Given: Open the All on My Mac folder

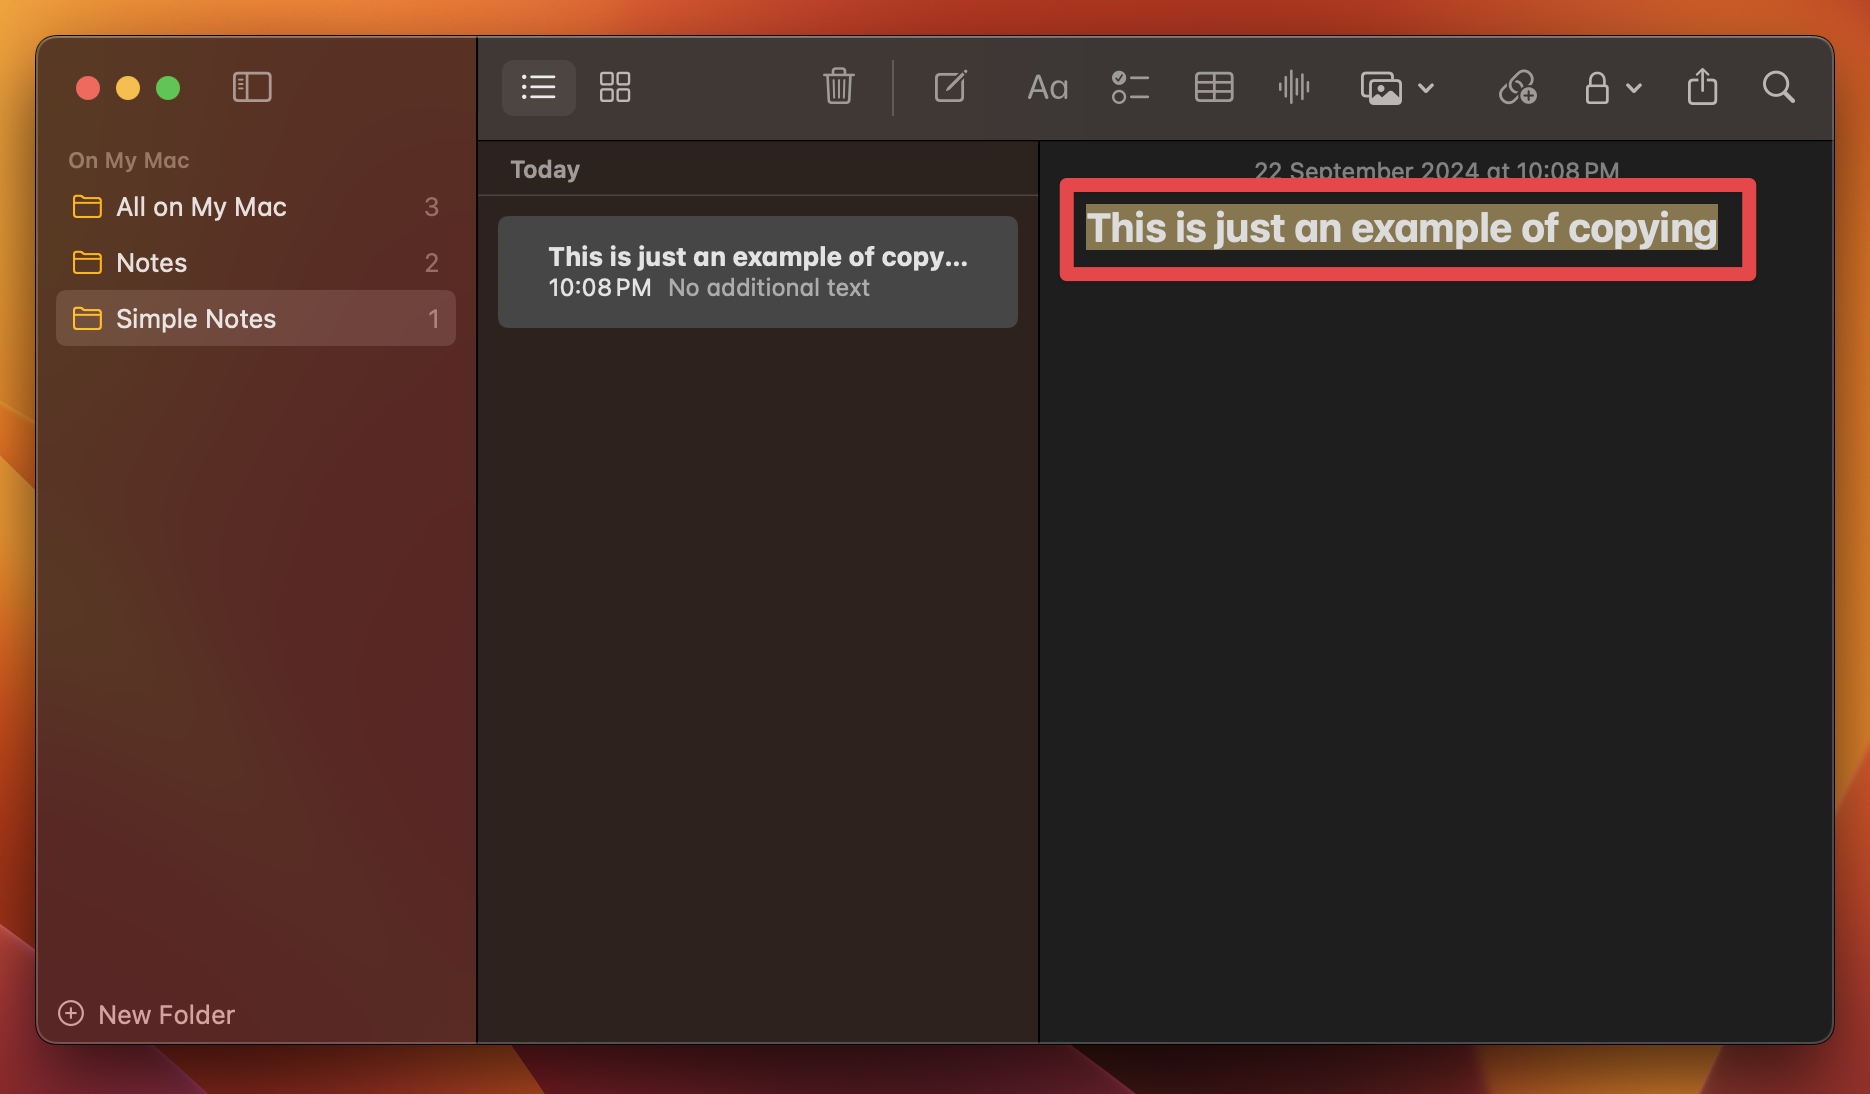Looking at the screenshot, I should pyautogui.click(x=201, y=207).
